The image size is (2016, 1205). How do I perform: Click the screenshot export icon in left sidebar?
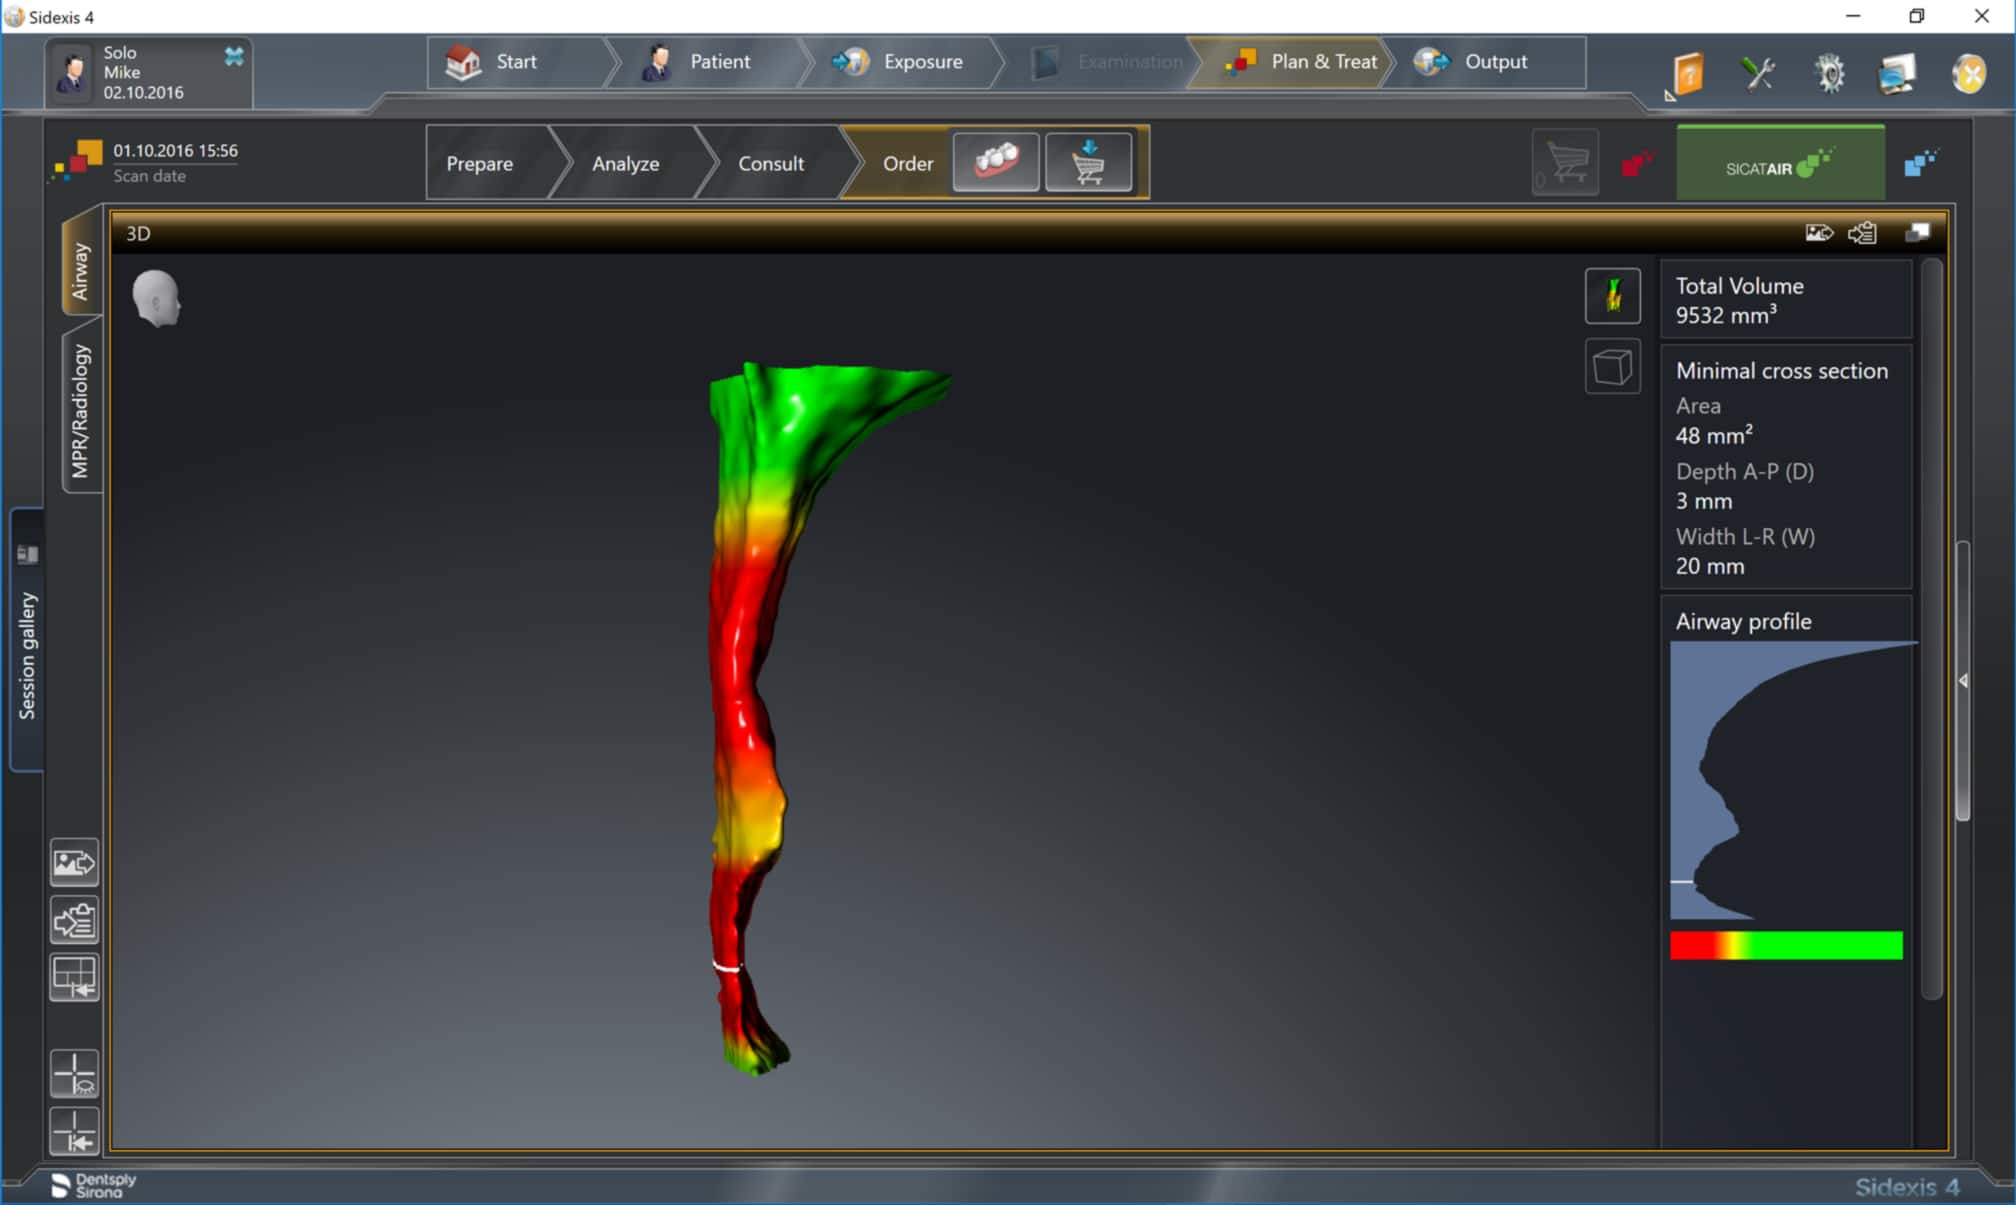point(75,863)
